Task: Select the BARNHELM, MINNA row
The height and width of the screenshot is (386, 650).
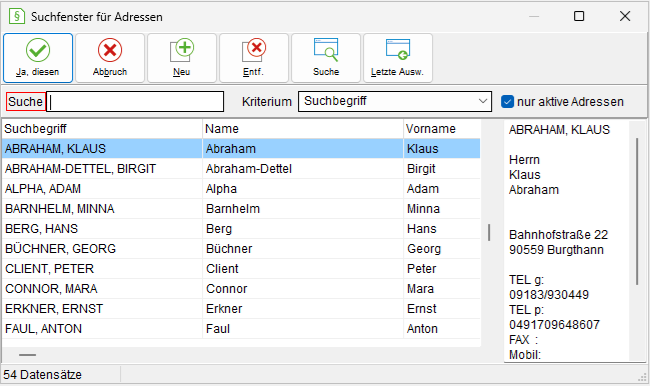Action: 241,209
